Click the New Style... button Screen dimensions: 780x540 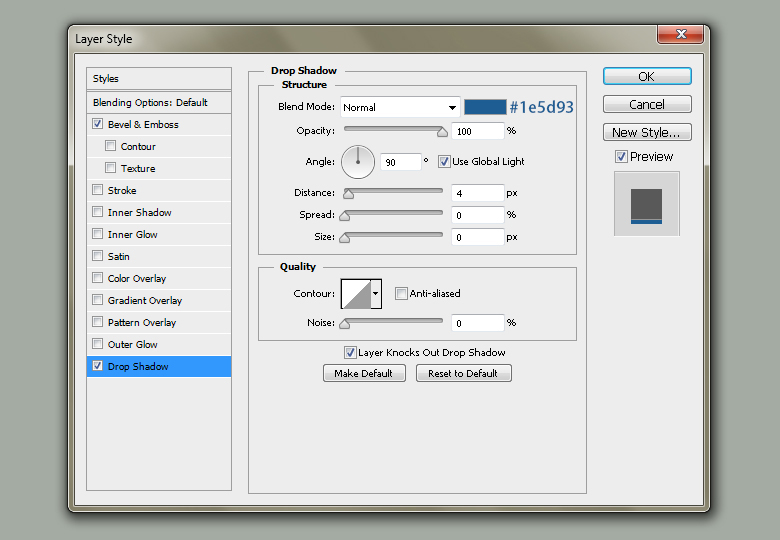coord(646,132)
